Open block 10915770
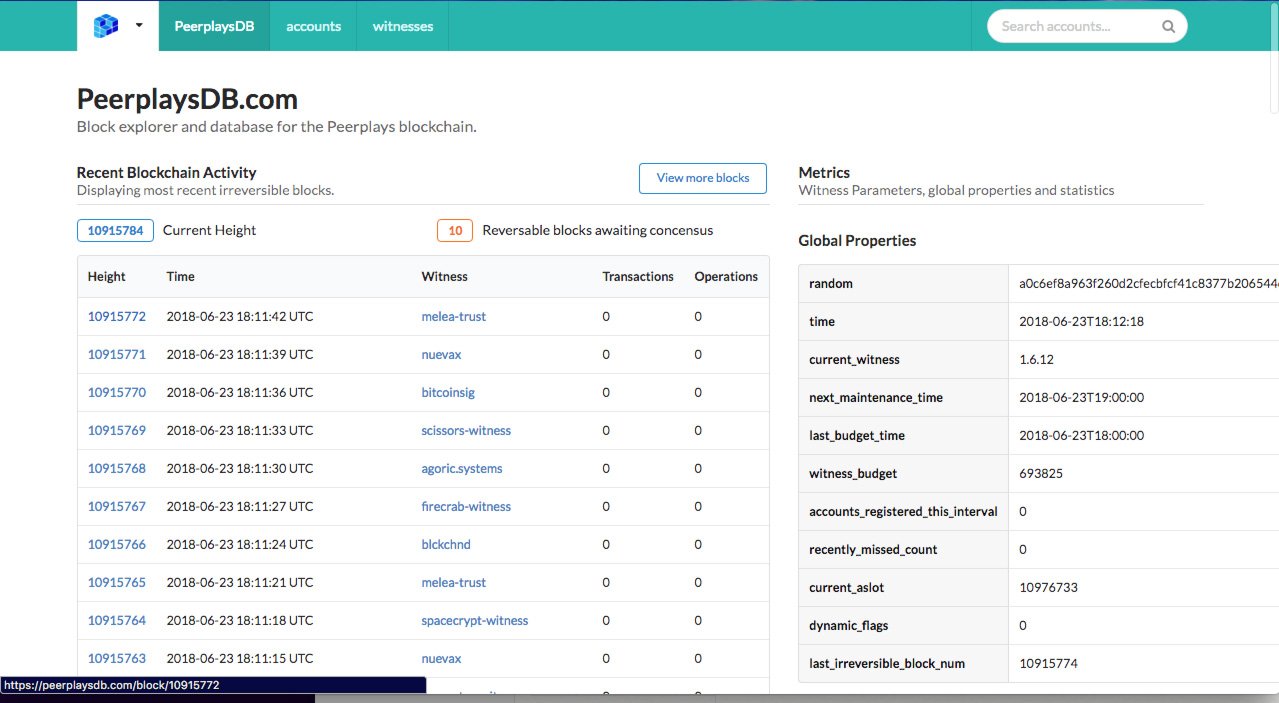Screen dimensions: 1279x703 (x=117, y=393)
